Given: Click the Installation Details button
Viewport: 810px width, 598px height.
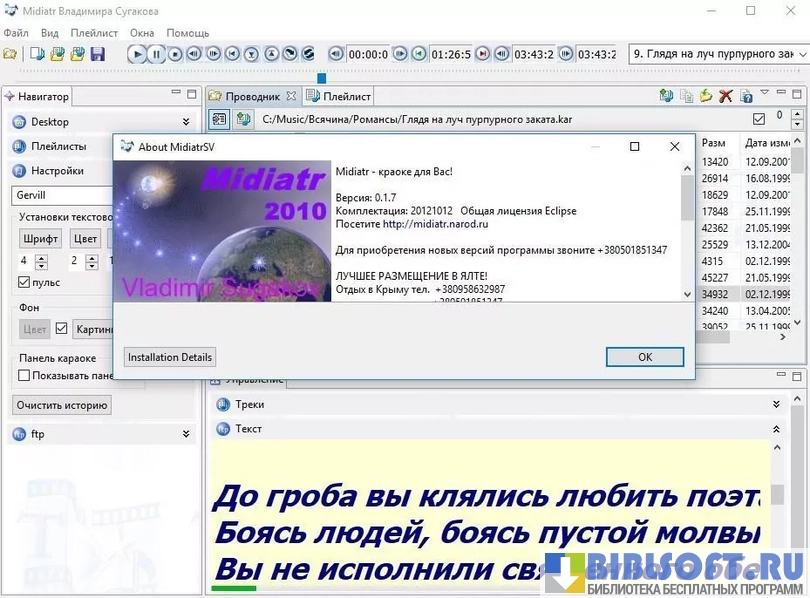Looking at the screenshot, I should [x=170, y=357].
